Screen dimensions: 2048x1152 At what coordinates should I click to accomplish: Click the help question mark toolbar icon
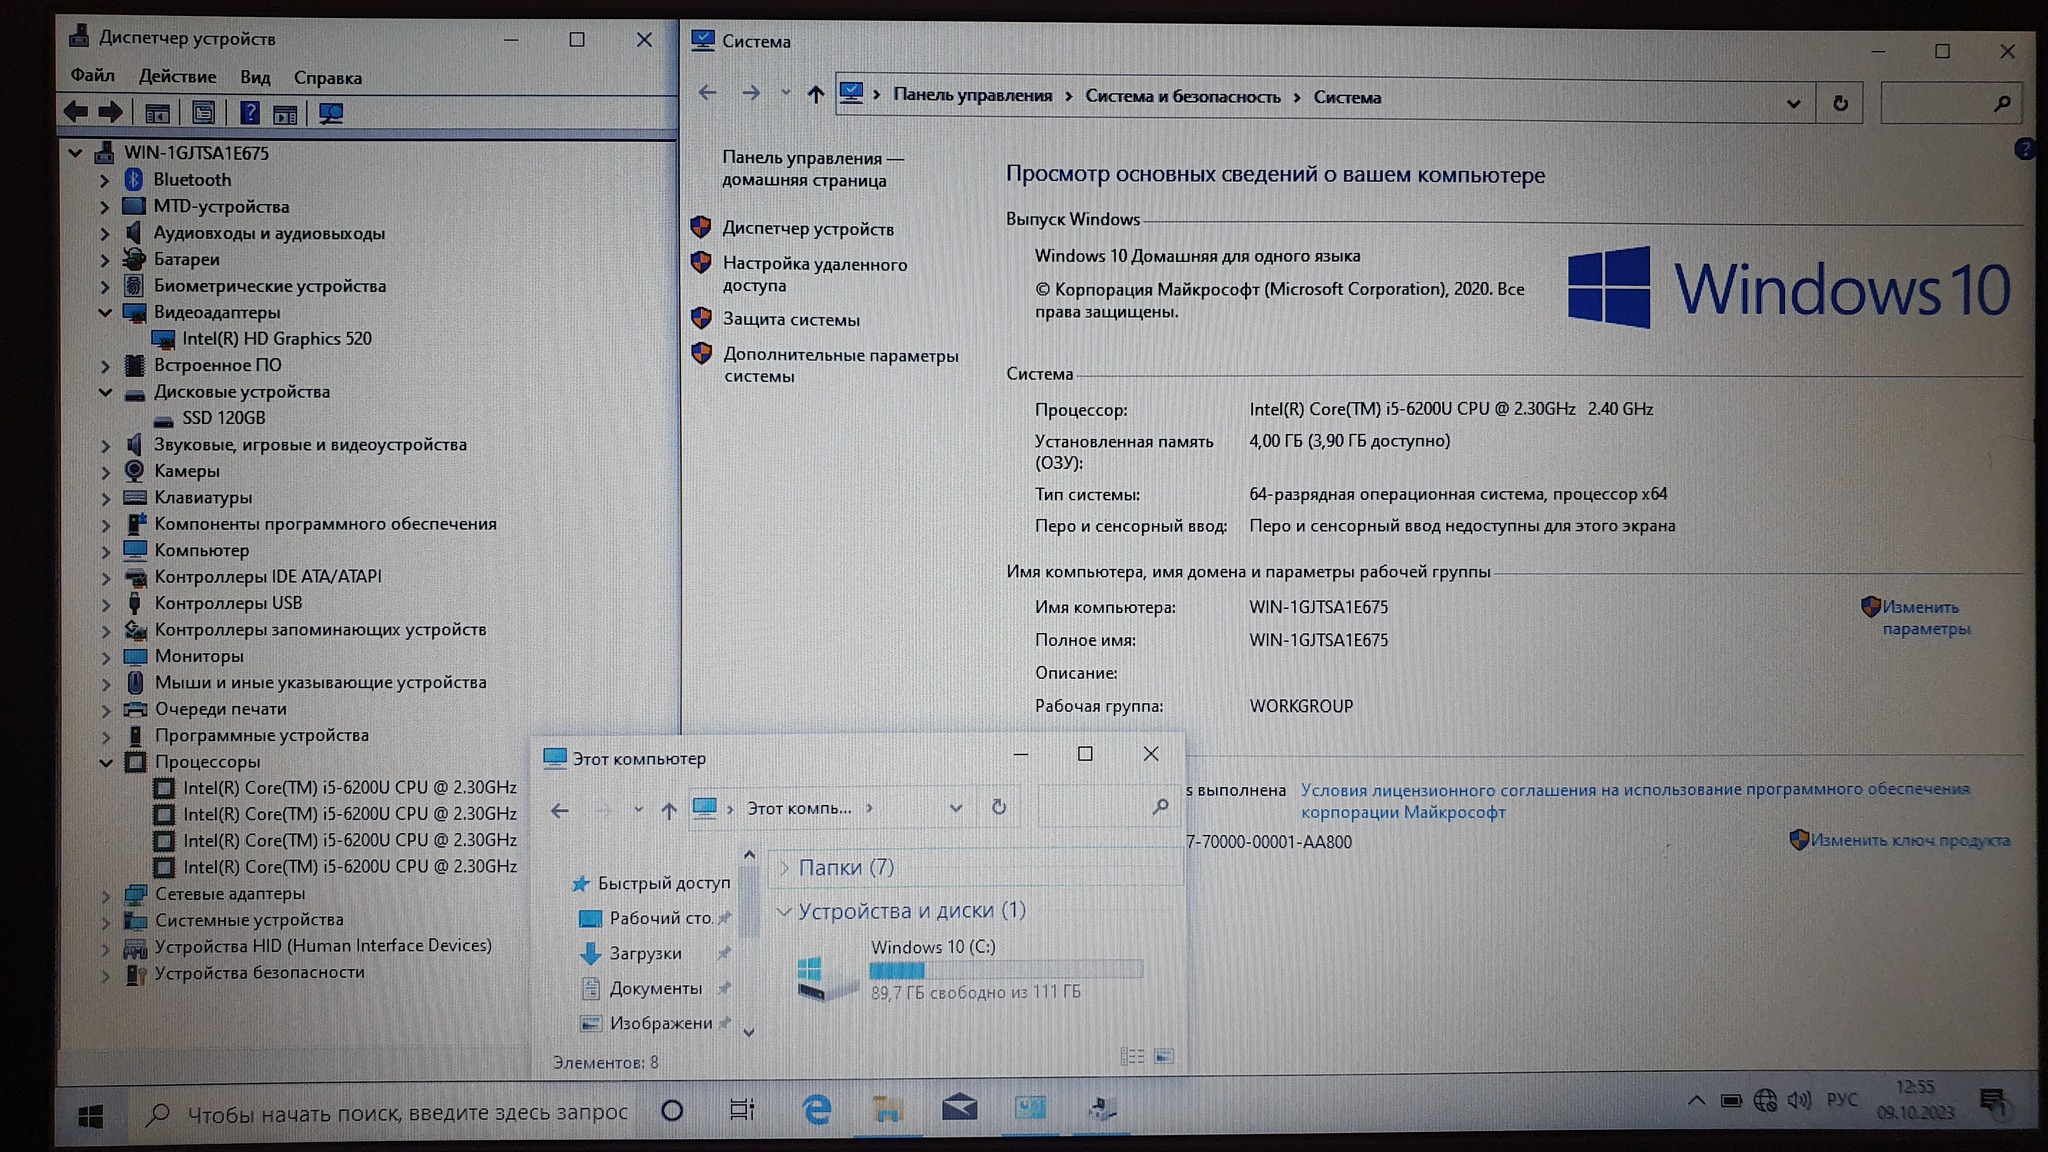click(x=250, y=113)
